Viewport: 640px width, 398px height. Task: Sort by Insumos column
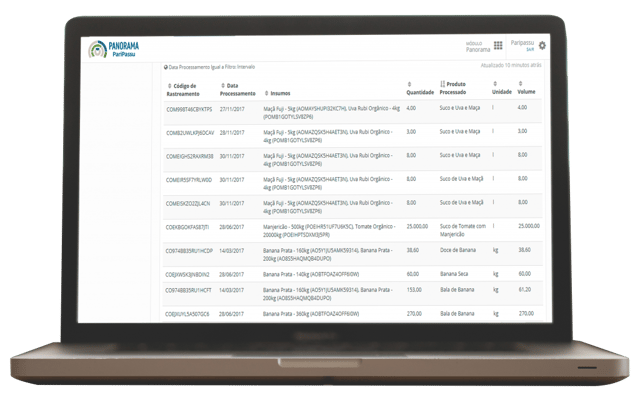pyautogui.click(x=277, y=93)
